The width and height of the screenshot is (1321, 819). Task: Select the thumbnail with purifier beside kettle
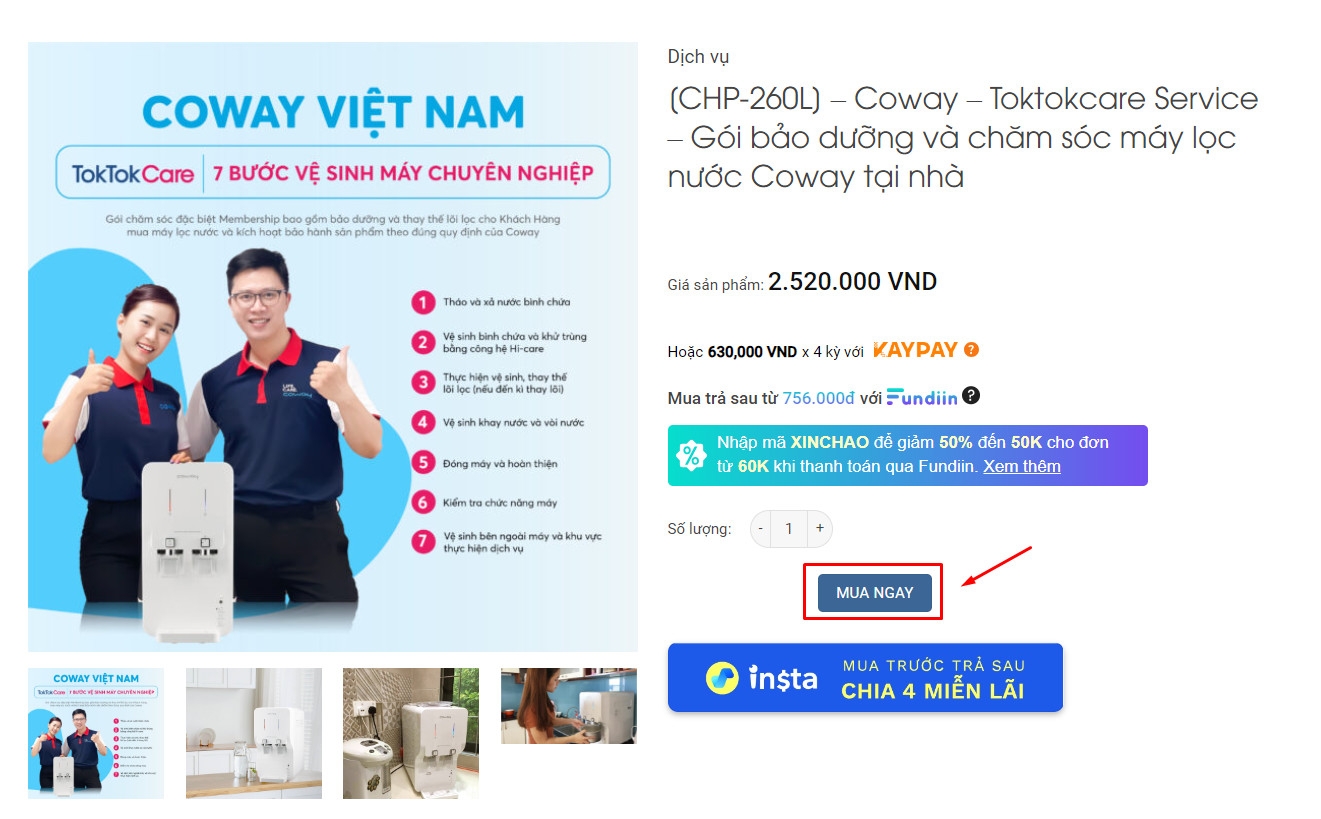tap(411, 733)
